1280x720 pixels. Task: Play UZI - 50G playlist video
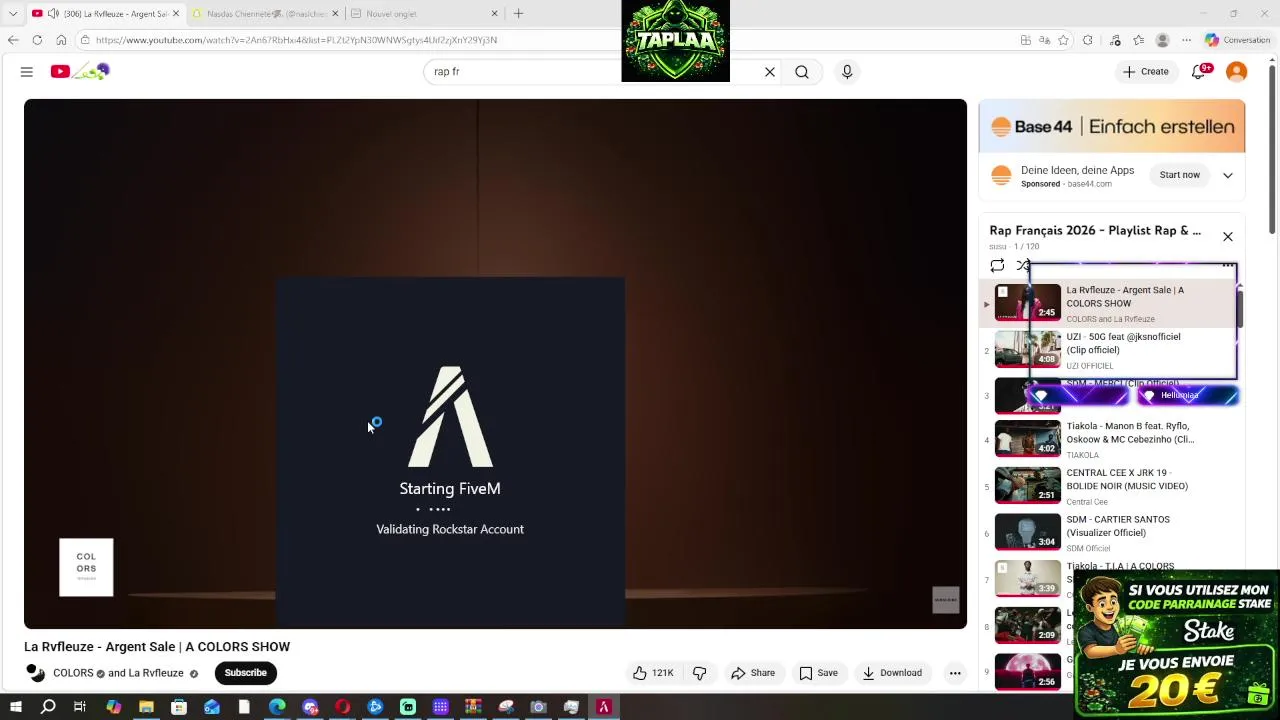click(1110, 350)
